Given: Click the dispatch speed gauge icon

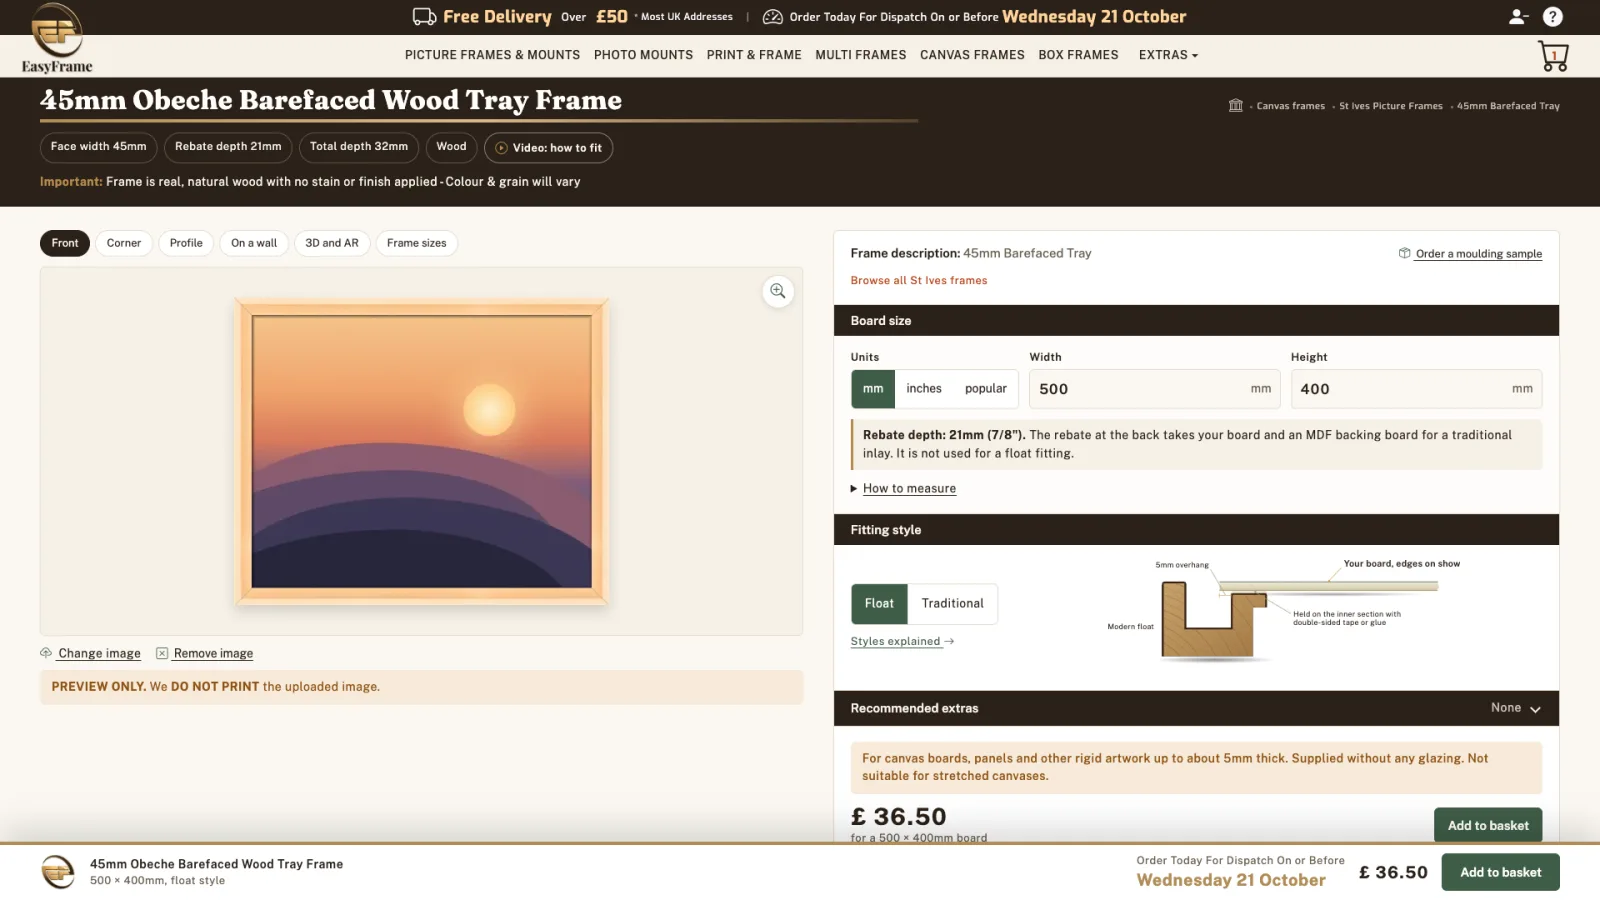Looking at the screenshot, I should (773, 16).
